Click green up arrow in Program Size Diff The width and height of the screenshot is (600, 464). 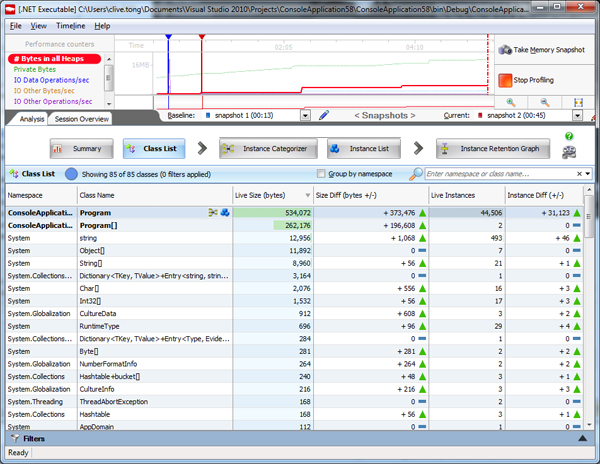(x=422, y=213)
